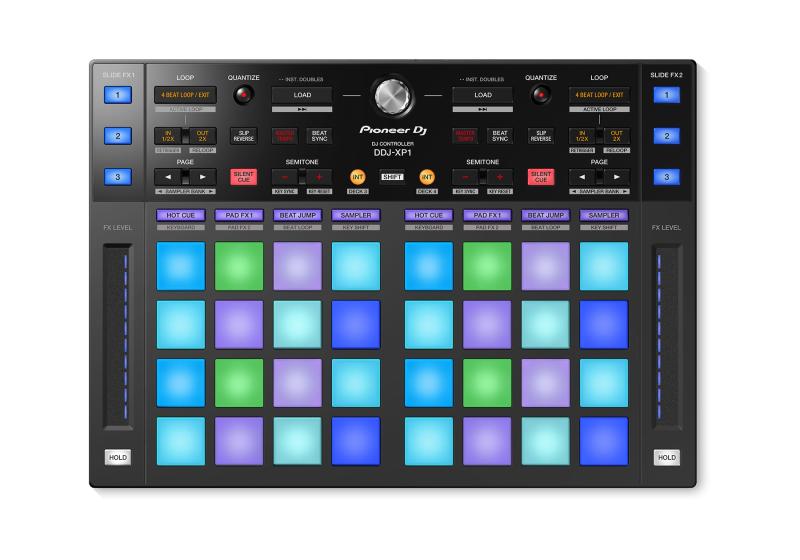Activate left deck Silent Cue
This screenshot has height=560, width=800.
pyautogui.click(x=243, y=177)
